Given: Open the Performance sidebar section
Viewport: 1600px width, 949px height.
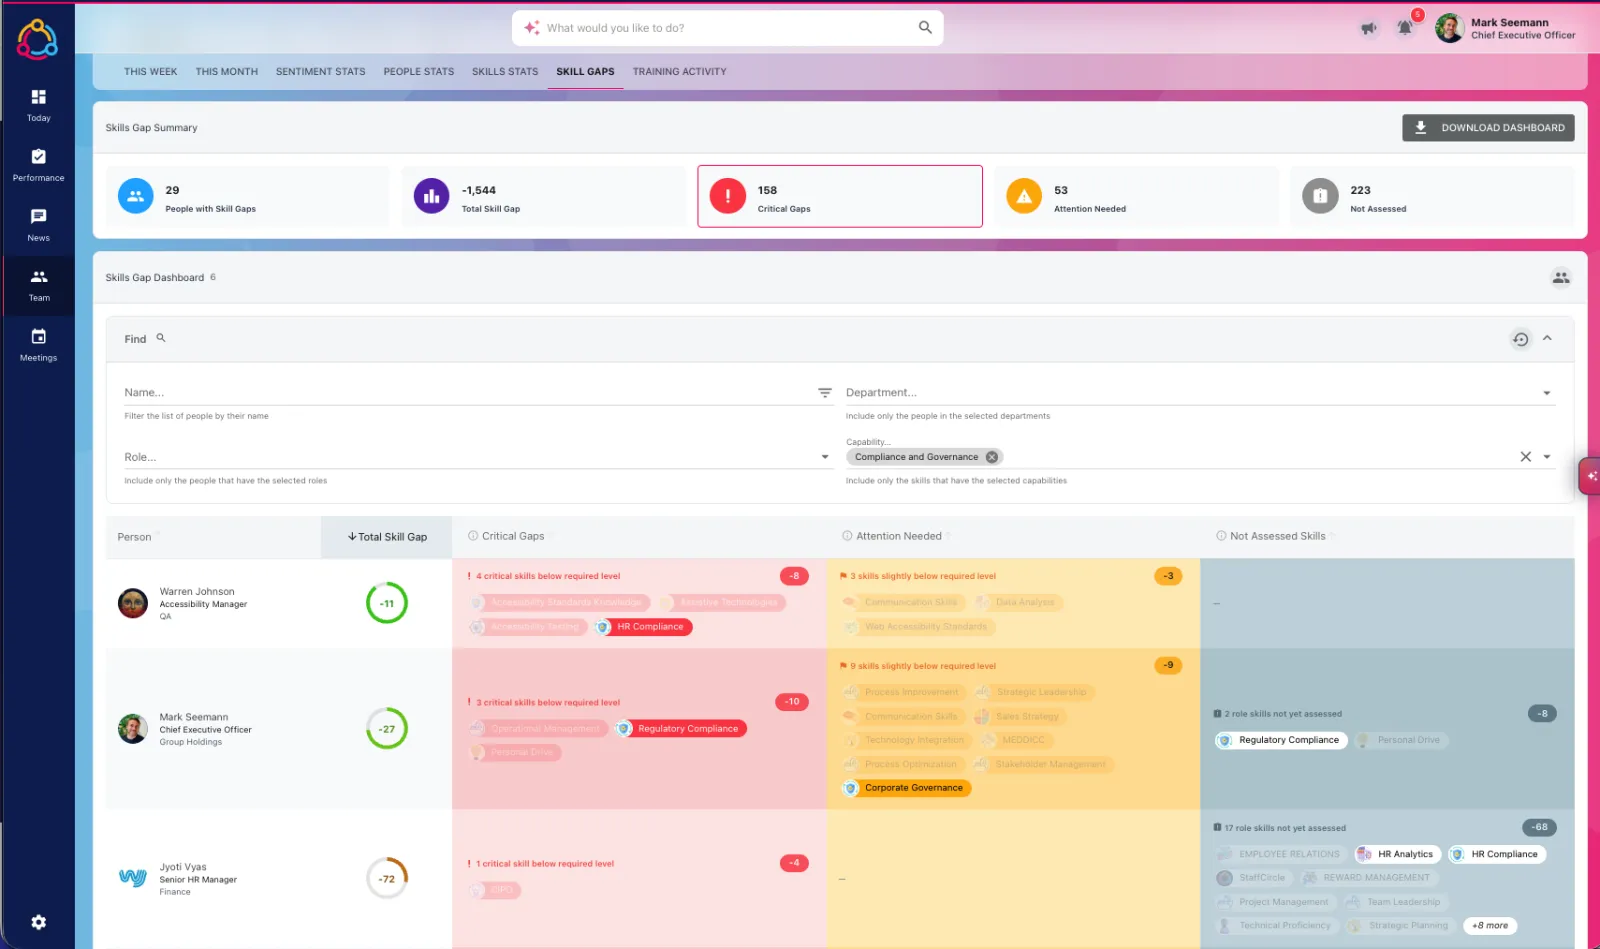Looking at the screenshot, I should [38, 164].
